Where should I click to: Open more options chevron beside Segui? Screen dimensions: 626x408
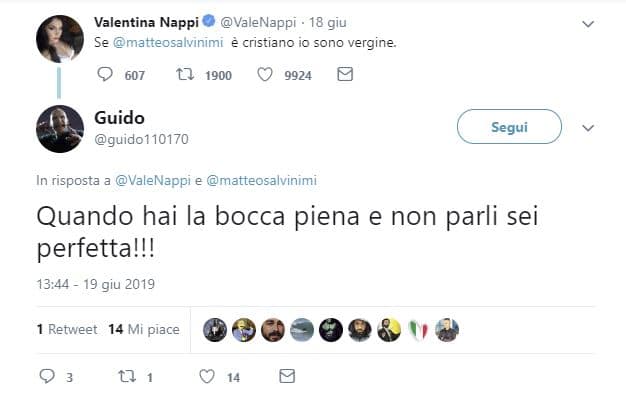click(x=588, y=128)
